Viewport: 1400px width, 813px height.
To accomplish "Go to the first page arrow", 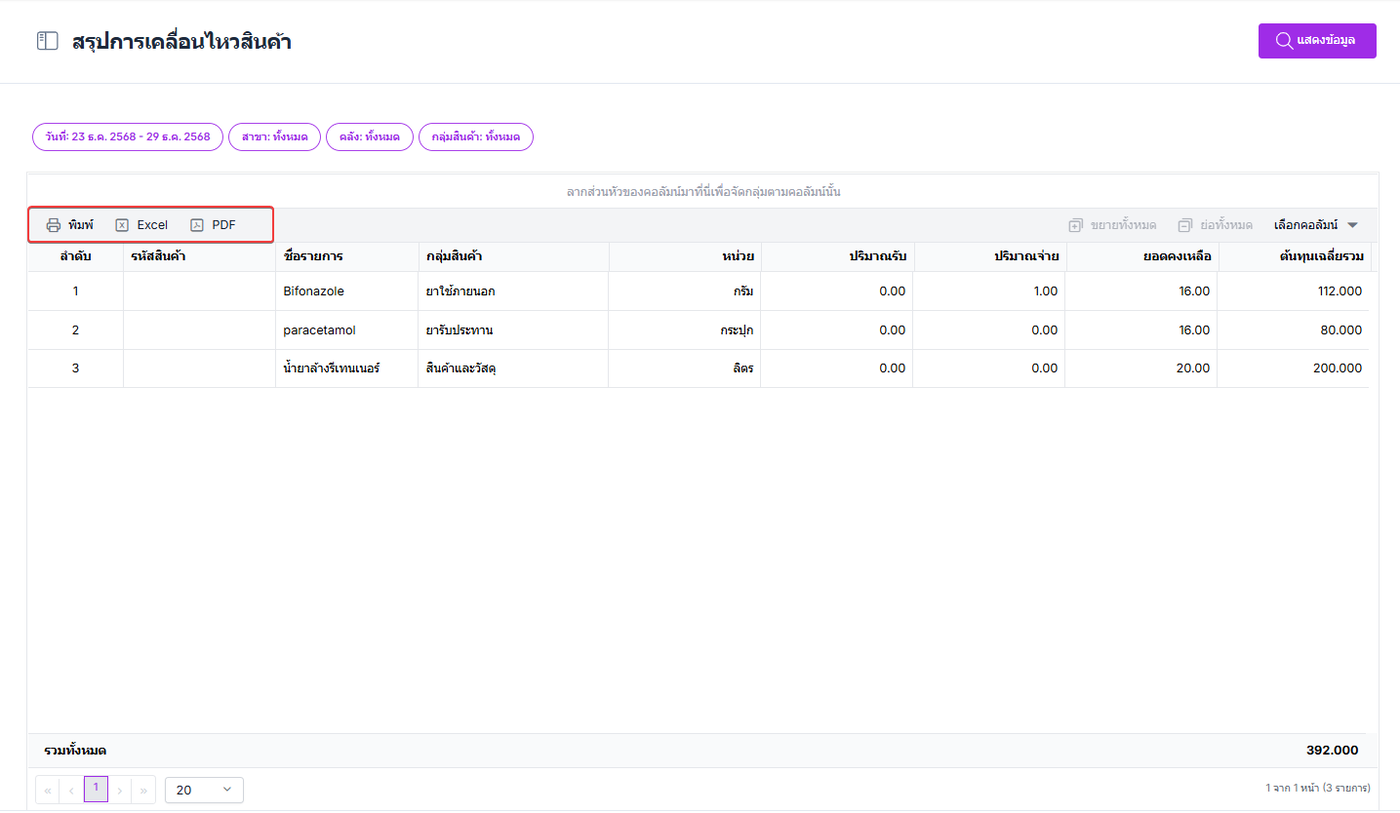I will pyautogui.click(x=47, y=790).
